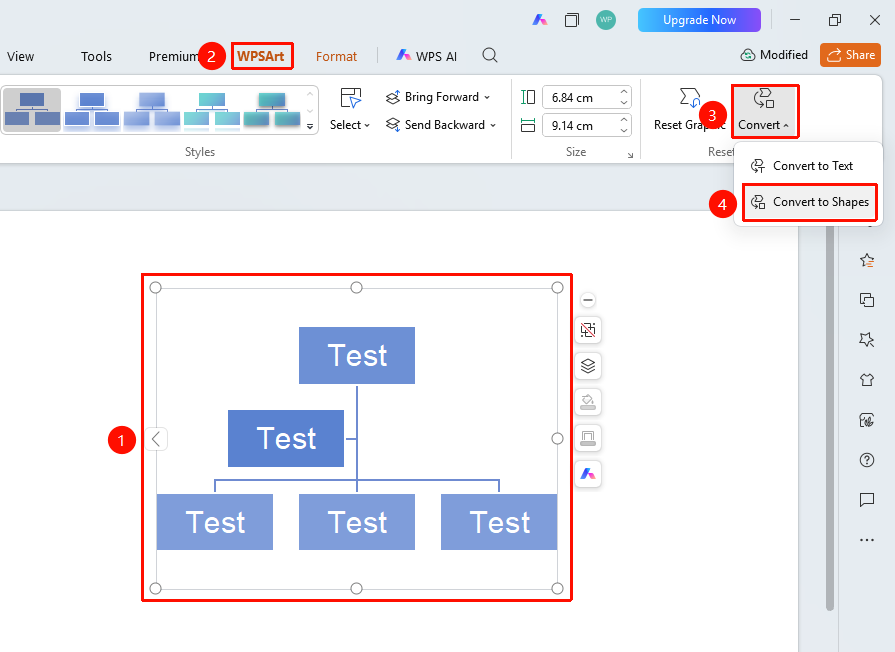Screen dimensions: 895x652
Task: Collapse the Convert dropdown button
Action: [764, 111]
